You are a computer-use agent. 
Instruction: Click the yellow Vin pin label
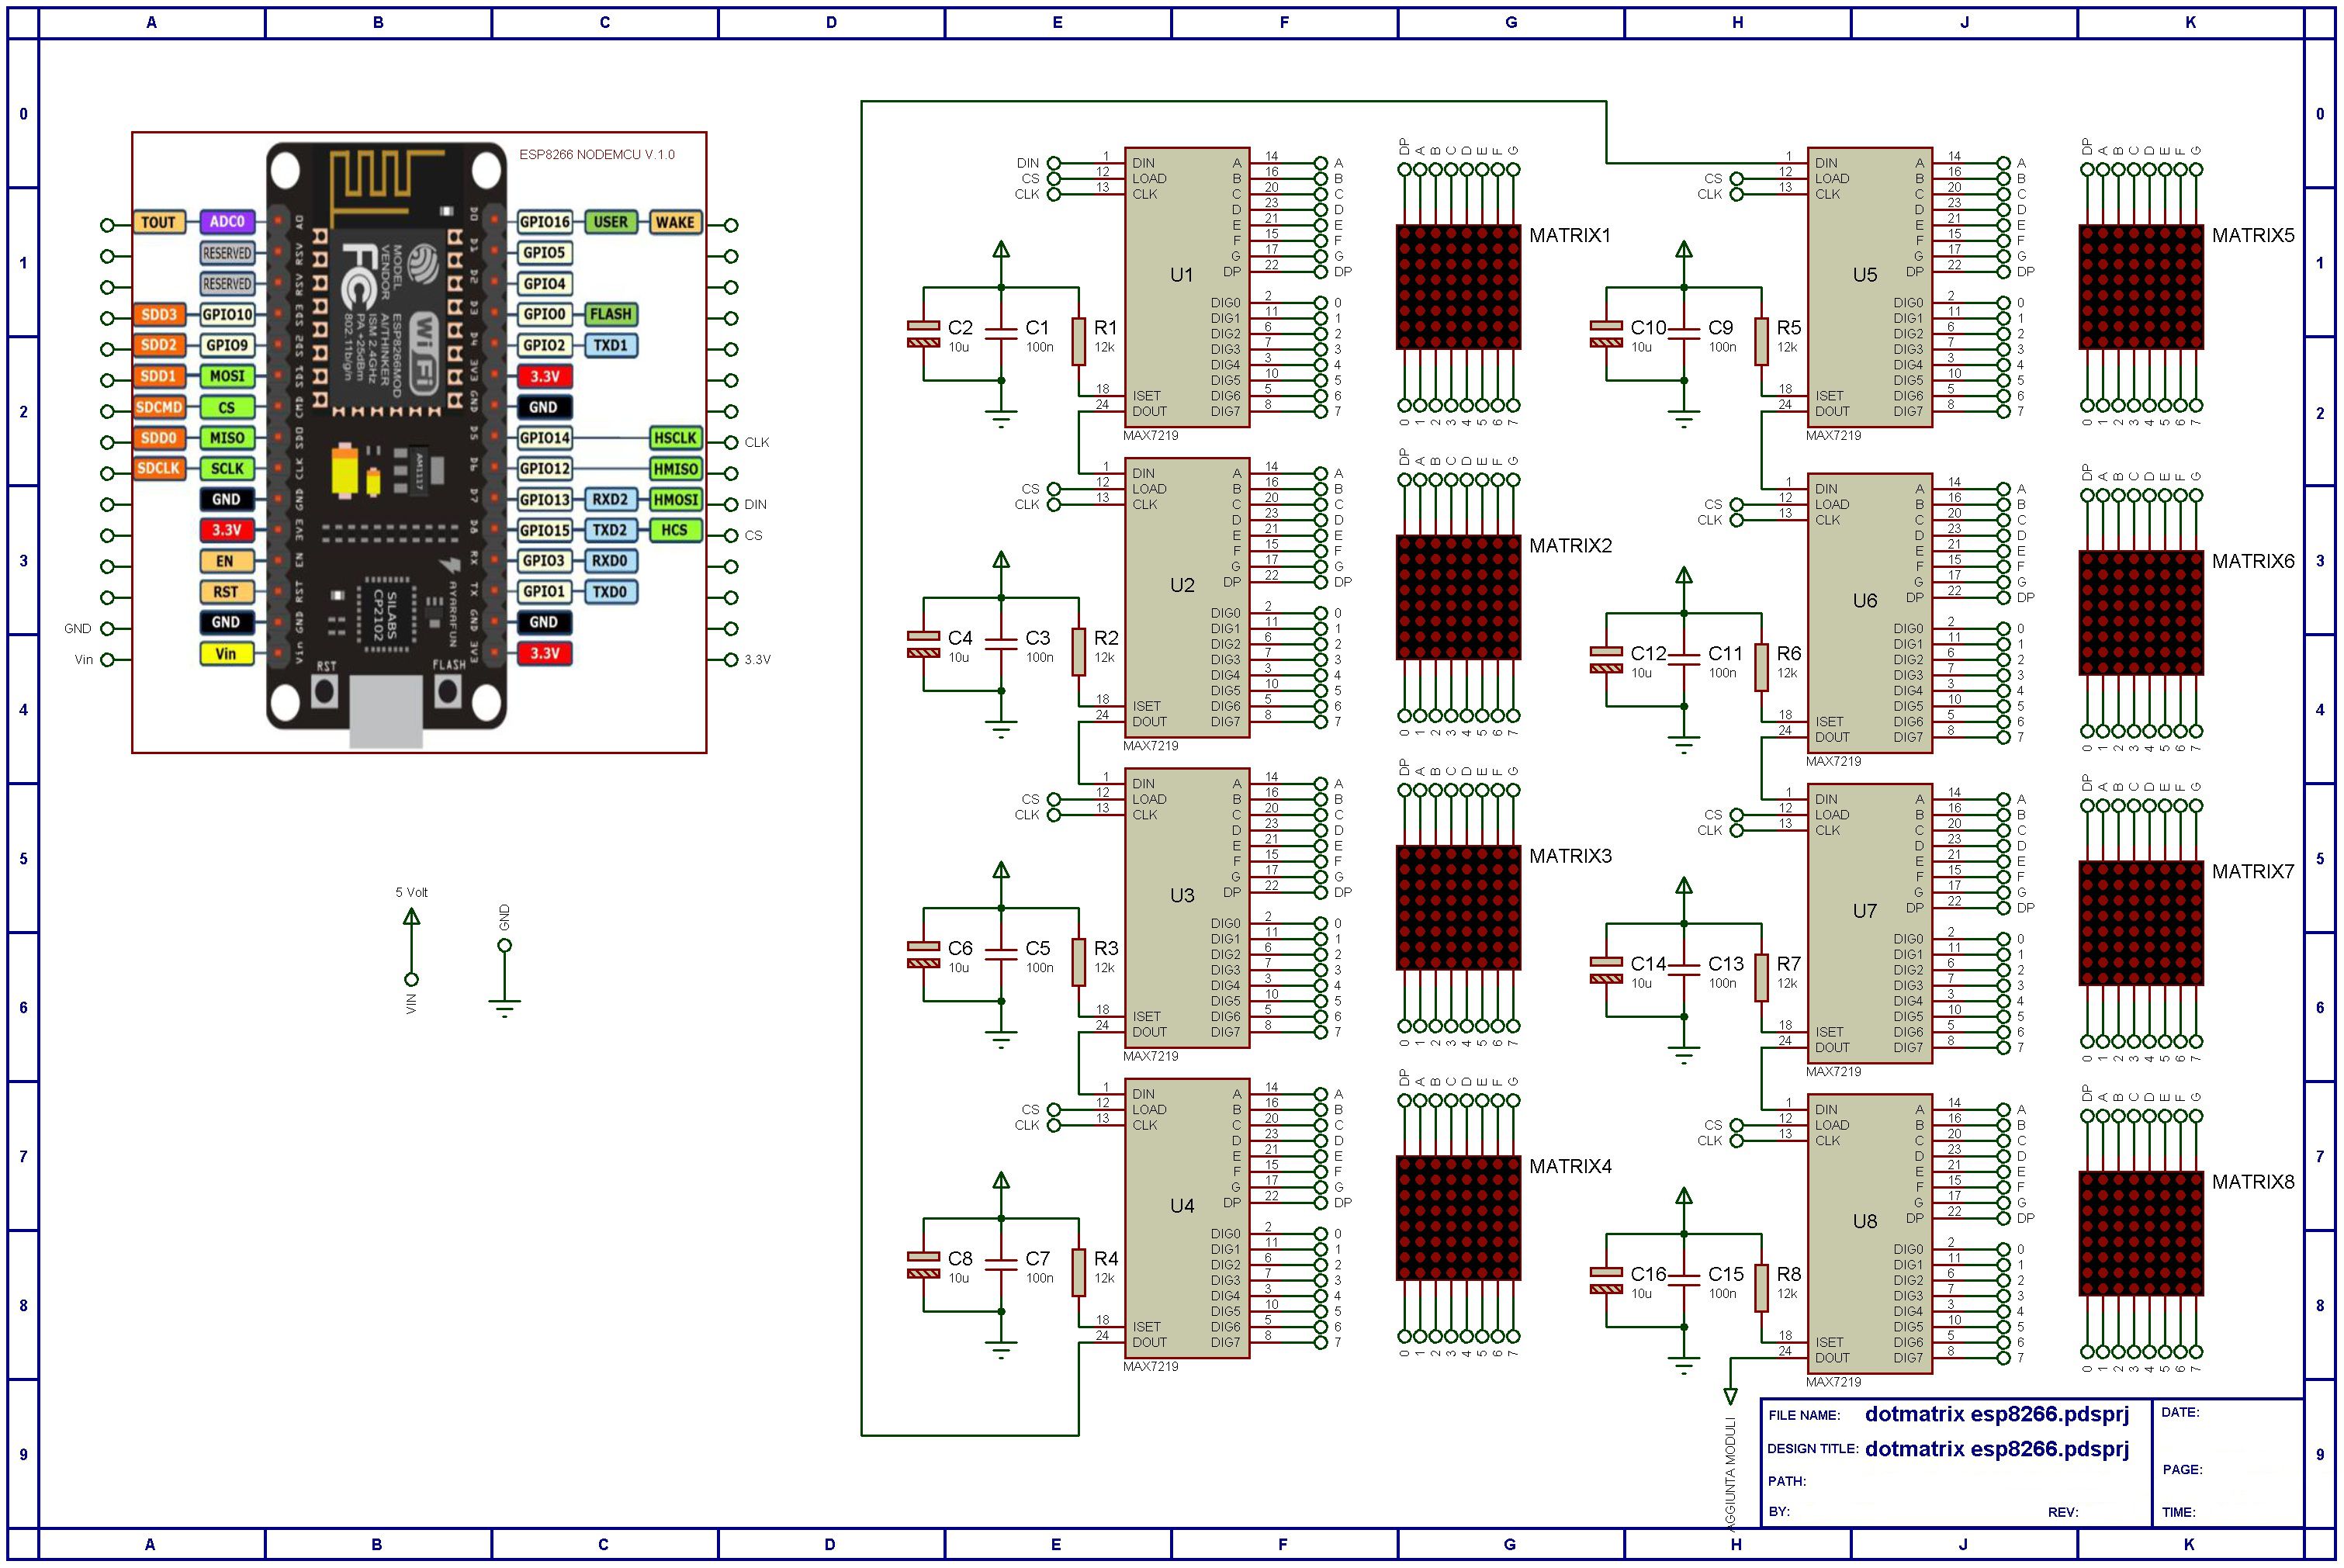227,653
